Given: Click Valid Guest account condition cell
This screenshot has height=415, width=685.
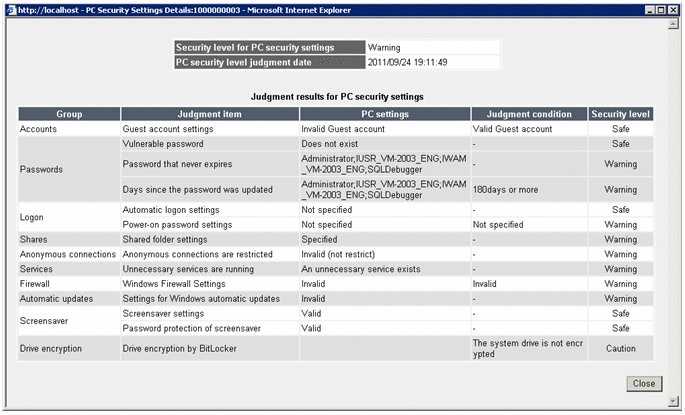Looking at the screenshot, I should click(x=529, y=129).
